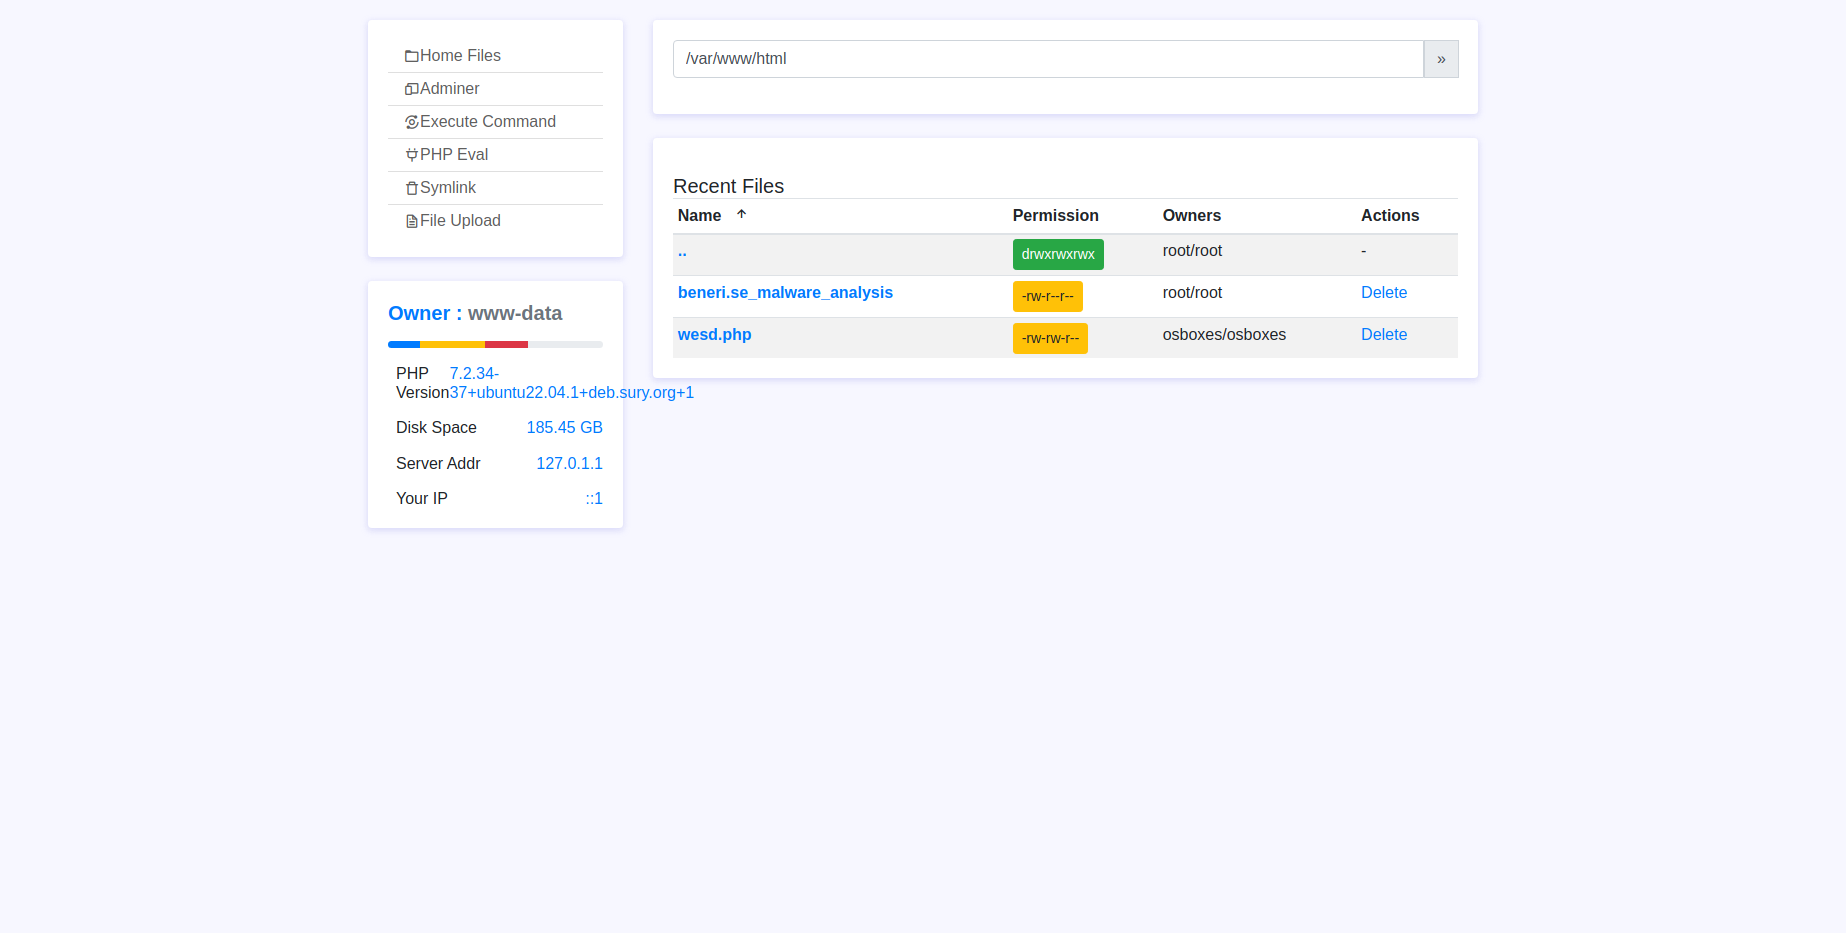1846x933 pixels.
Task: Click the /var/www/html path input field
Action: pyautogui.click(x=1048, y=59)
